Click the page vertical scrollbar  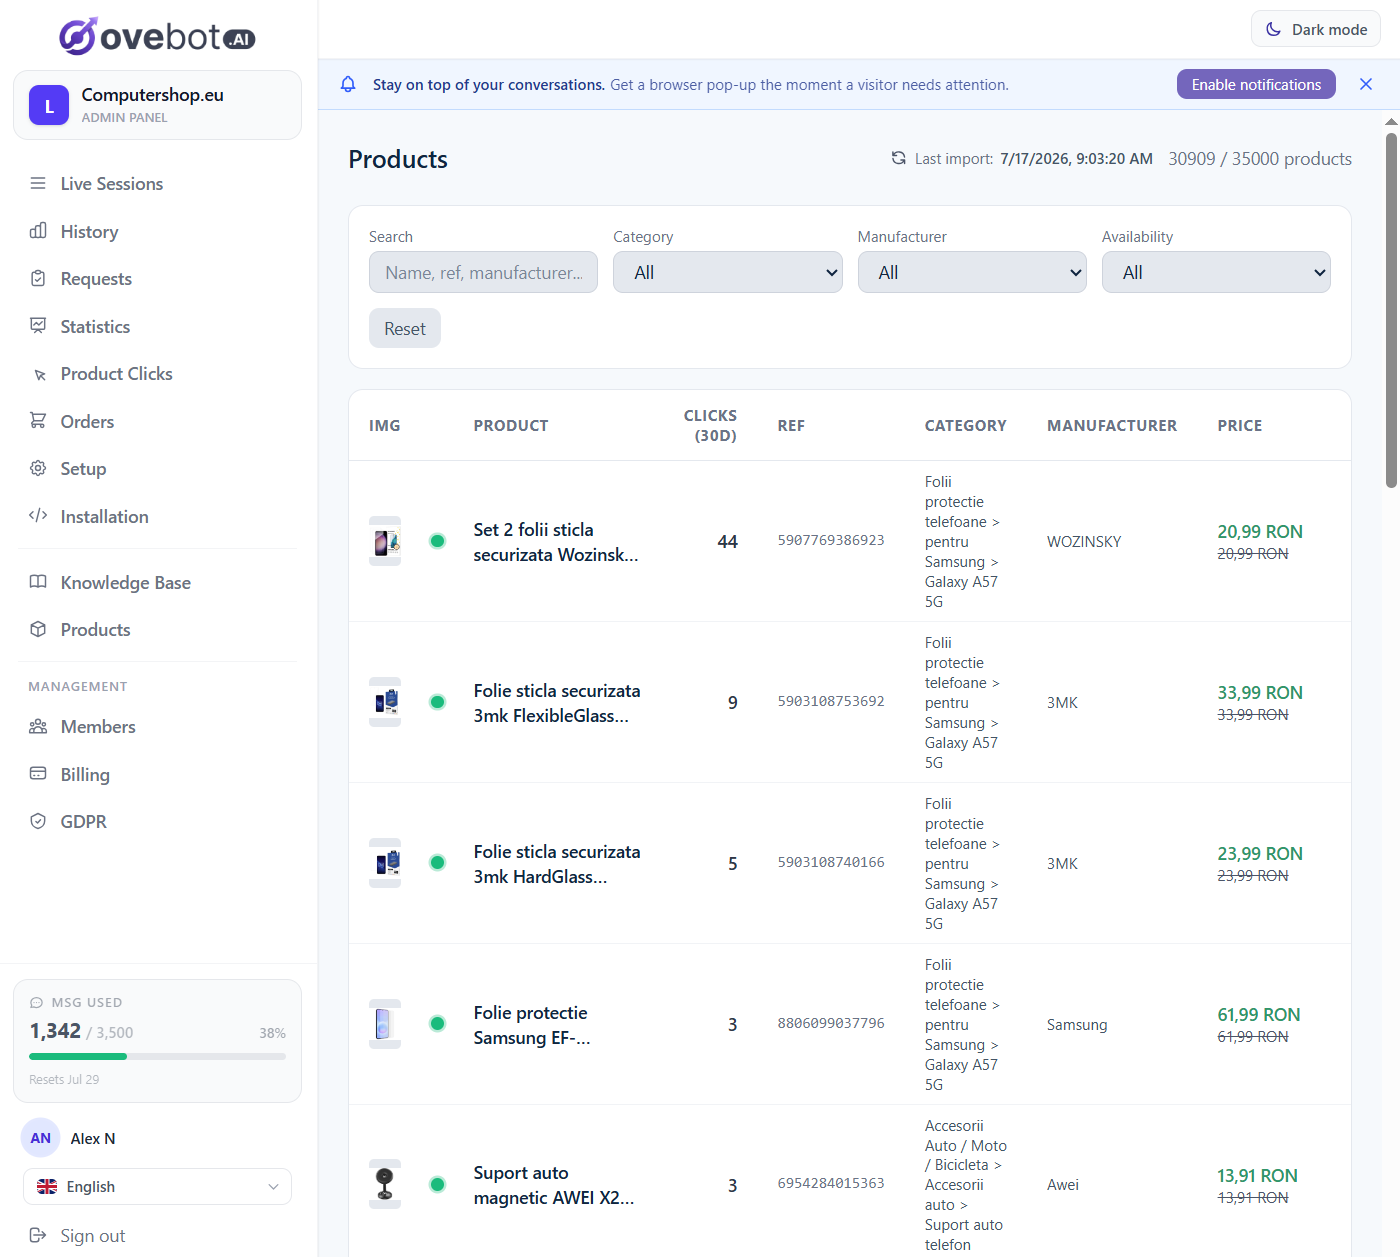tap(1390, 310)
